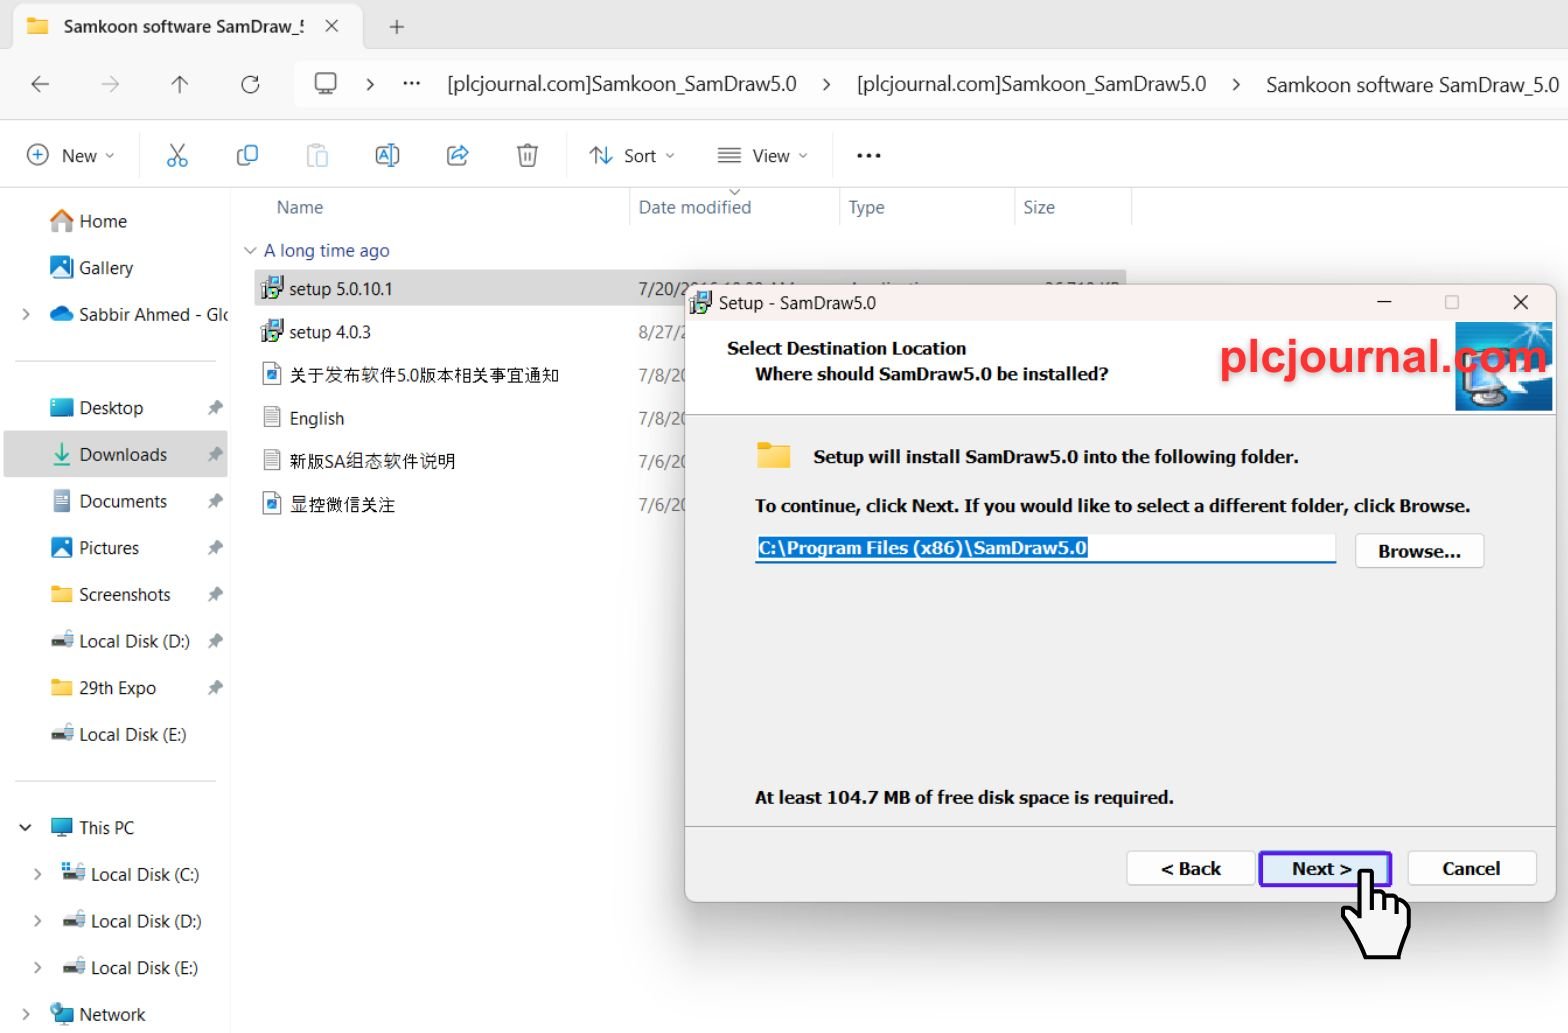Expand Local Disk (D:) under This PC
This screenshot has width=1568, height=1033.
(37, 921)
